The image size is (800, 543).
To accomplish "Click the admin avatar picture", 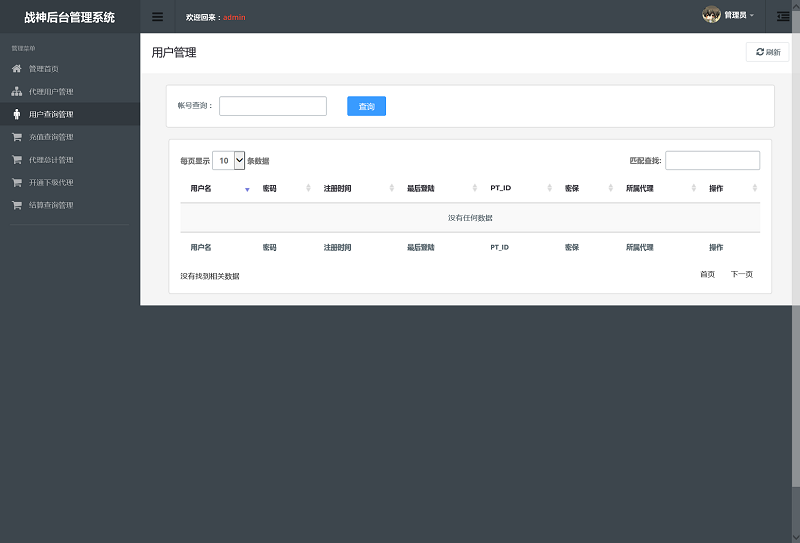I will pos(711,15).
